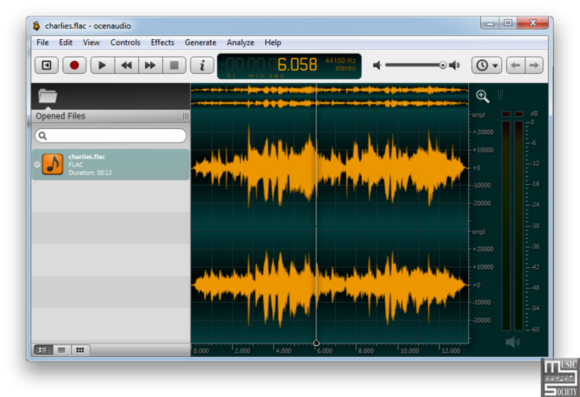580x397 pixels.
Task: Click the speaker icon below level meters
Action: (x=512, y=342)
